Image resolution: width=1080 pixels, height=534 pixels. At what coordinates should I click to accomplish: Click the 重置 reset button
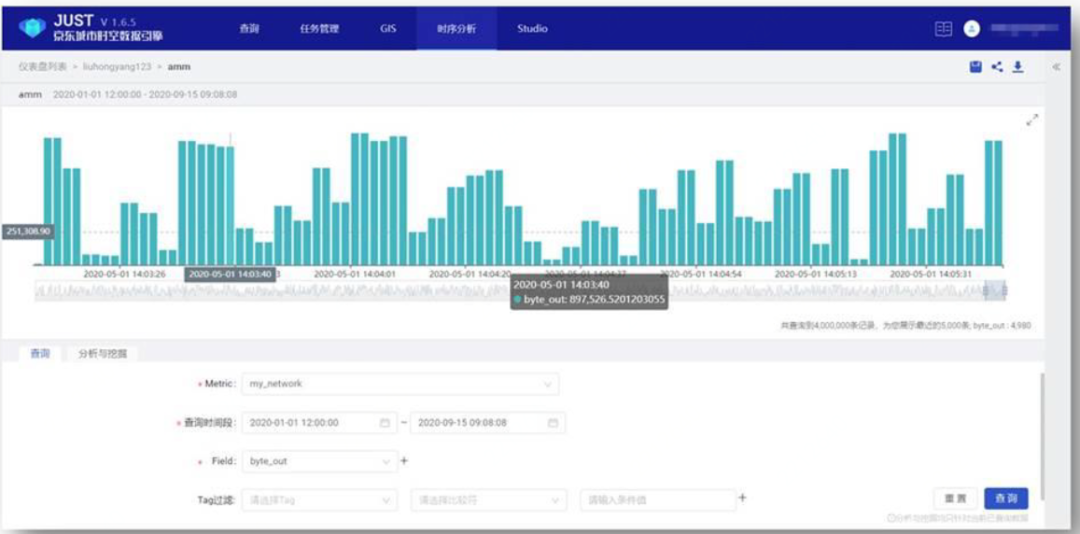click(955, 498)
